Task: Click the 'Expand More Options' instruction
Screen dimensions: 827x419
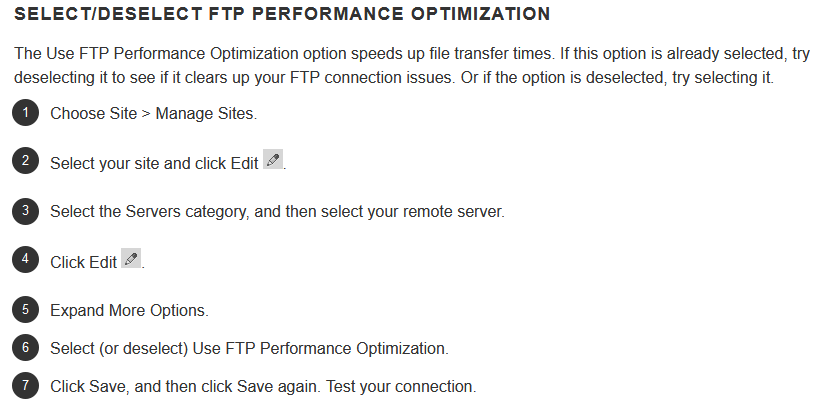Action: pos(129,310)
